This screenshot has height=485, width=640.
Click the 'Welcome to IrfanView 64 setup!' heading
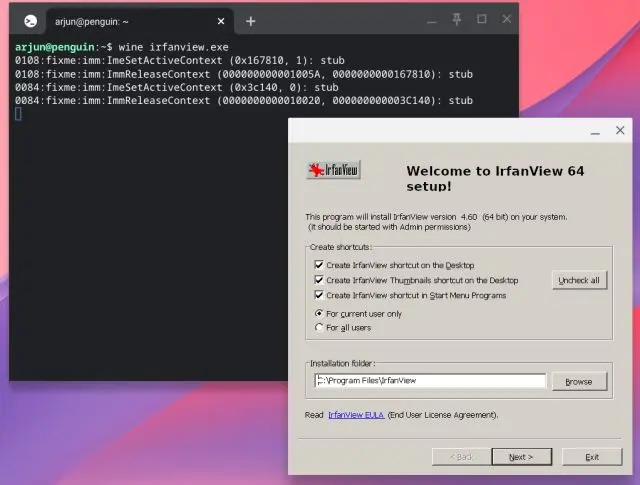[x=495, y=178]
